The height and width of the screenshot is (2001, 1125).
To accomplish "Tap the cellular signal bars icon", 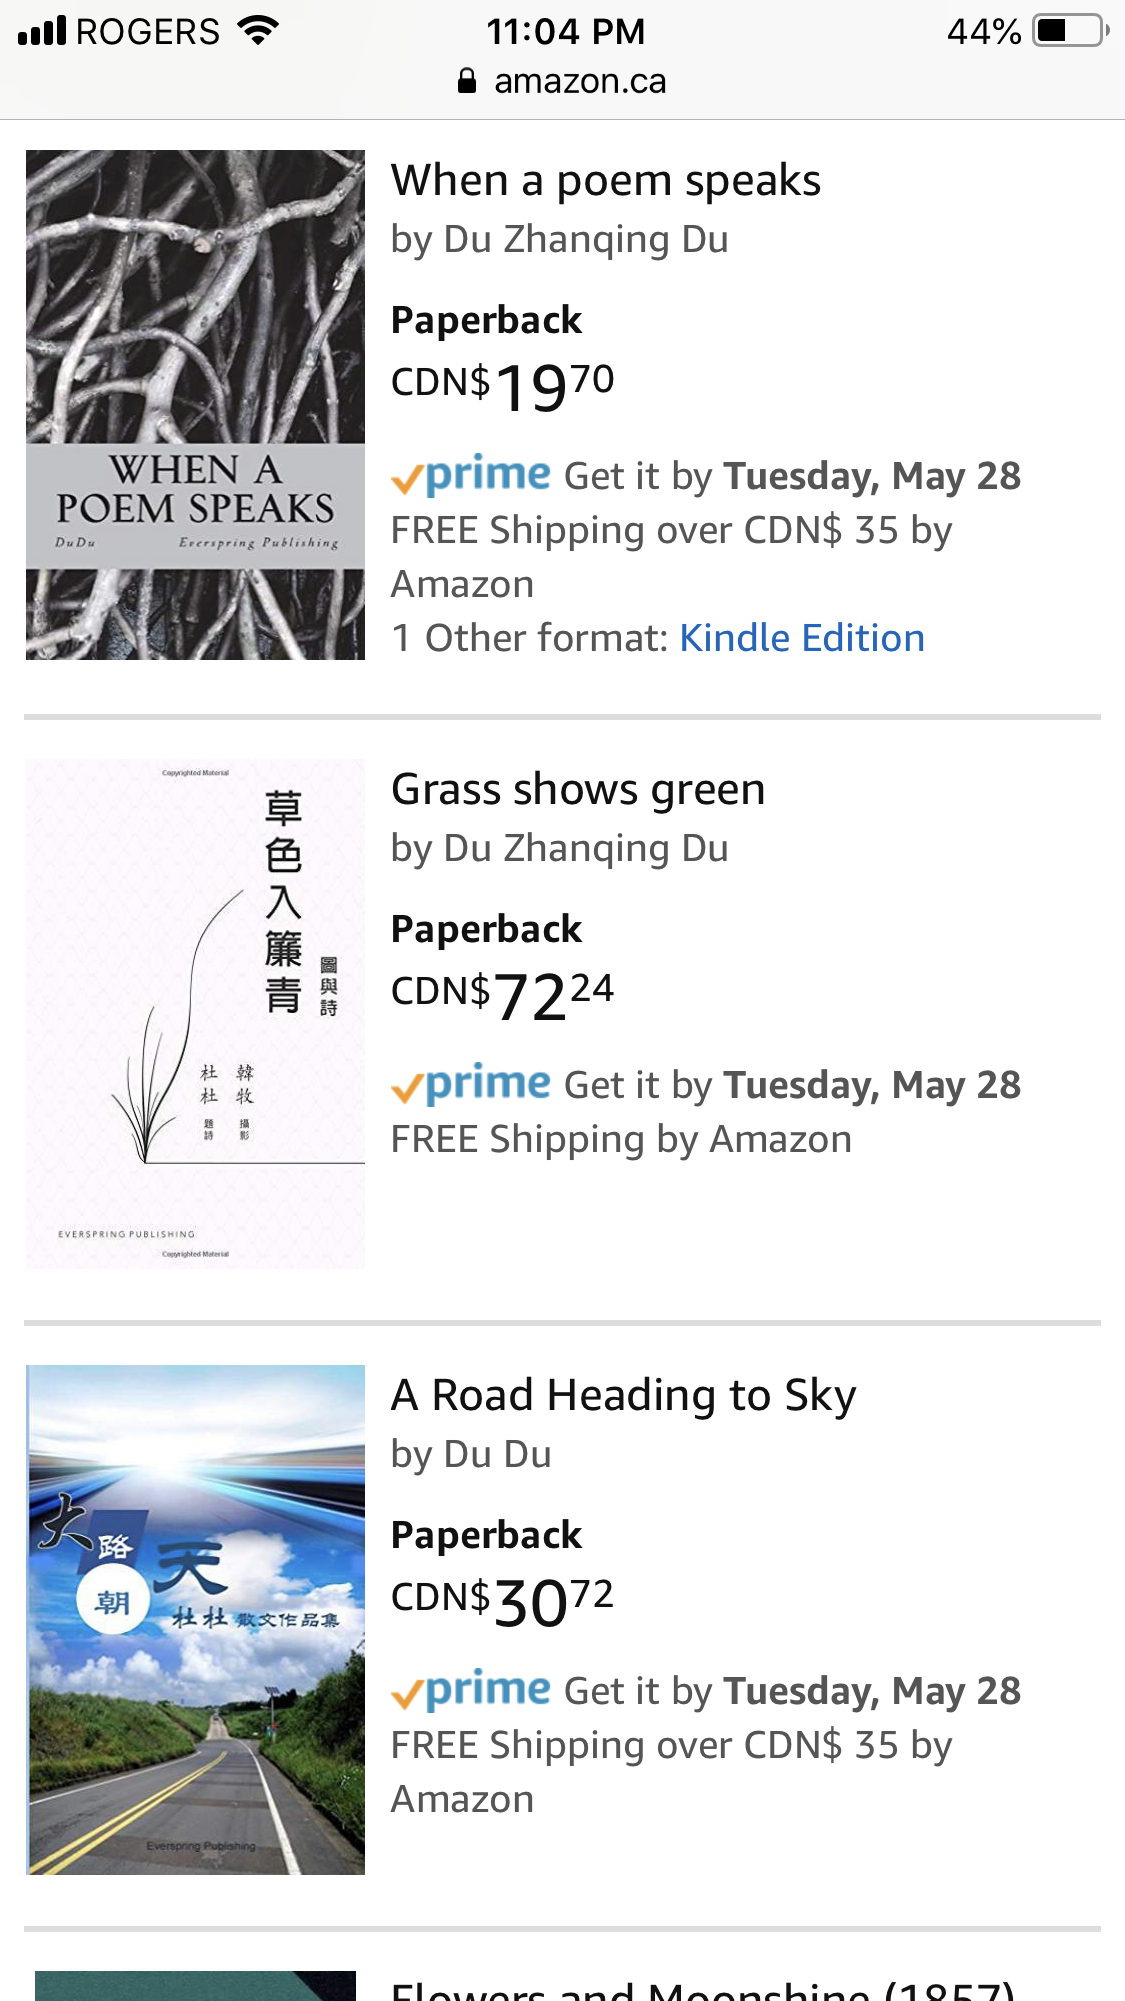I will pos(42,31).
